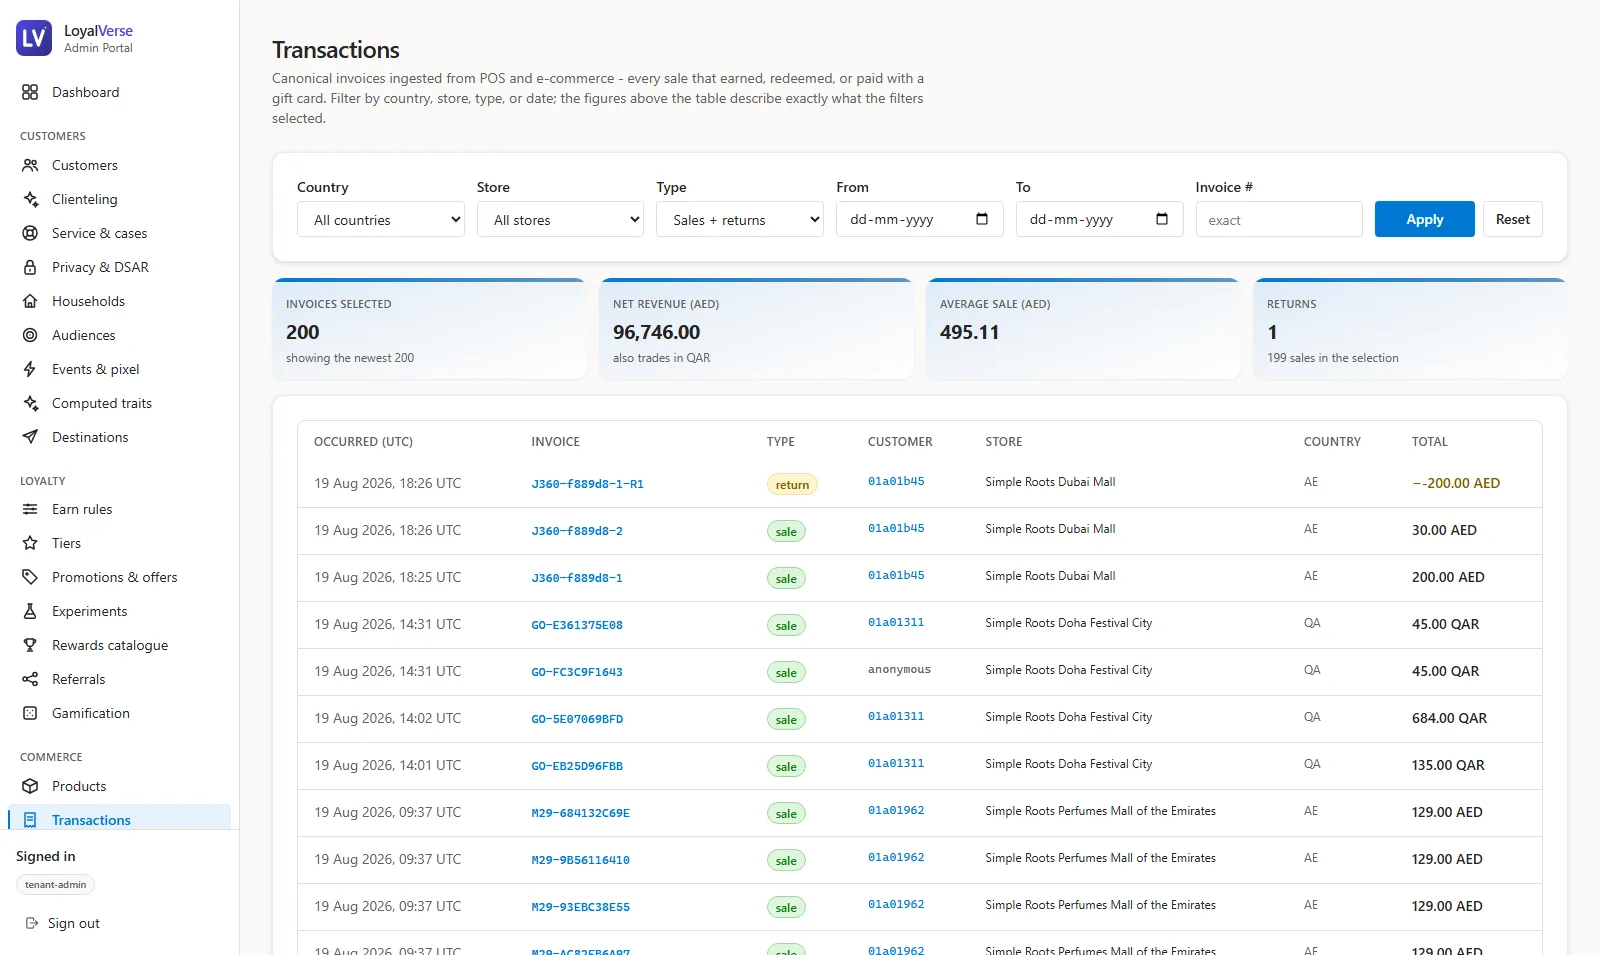This screenshot has width=1600, height=955.
Task: Click the From date input field
Action: 919,219
